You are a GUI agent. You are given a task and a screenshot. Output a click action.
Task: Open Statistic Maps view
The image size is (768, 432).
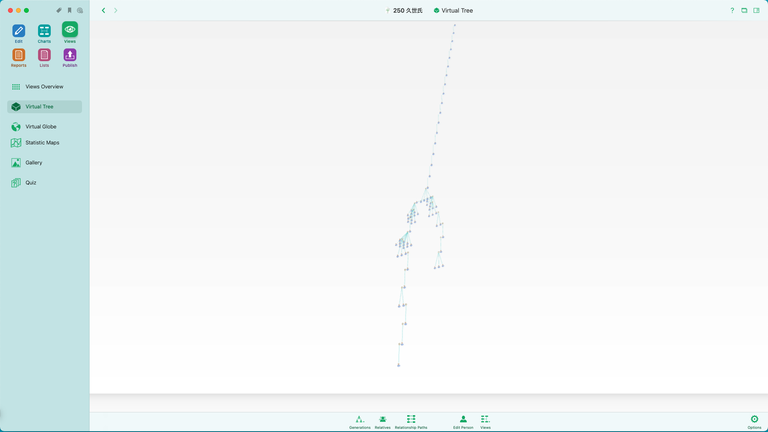point(45,143)
